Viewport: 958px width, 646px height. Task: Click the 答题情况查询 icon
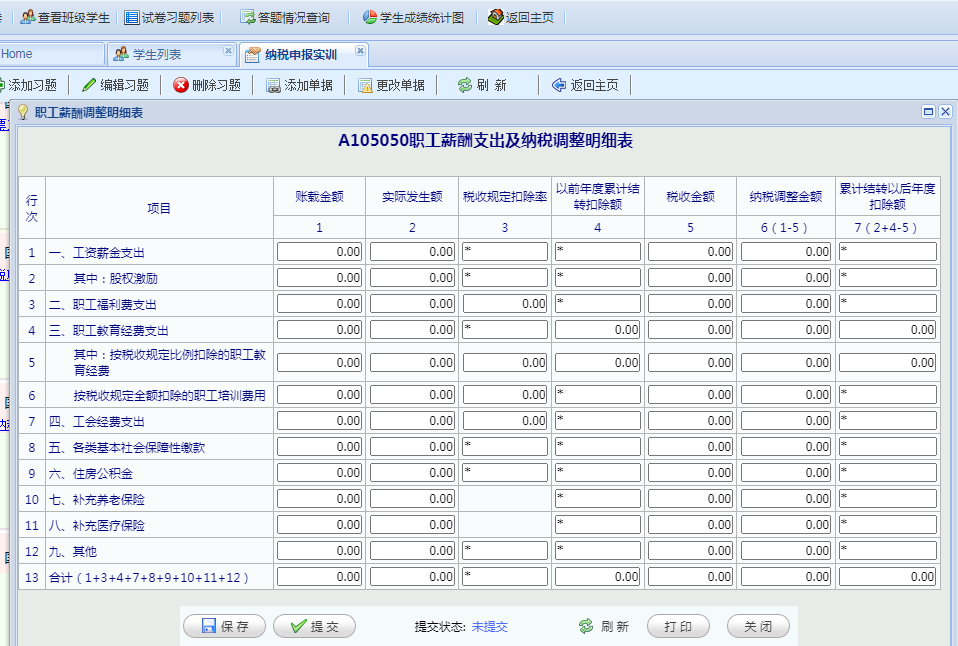(247, 17)
